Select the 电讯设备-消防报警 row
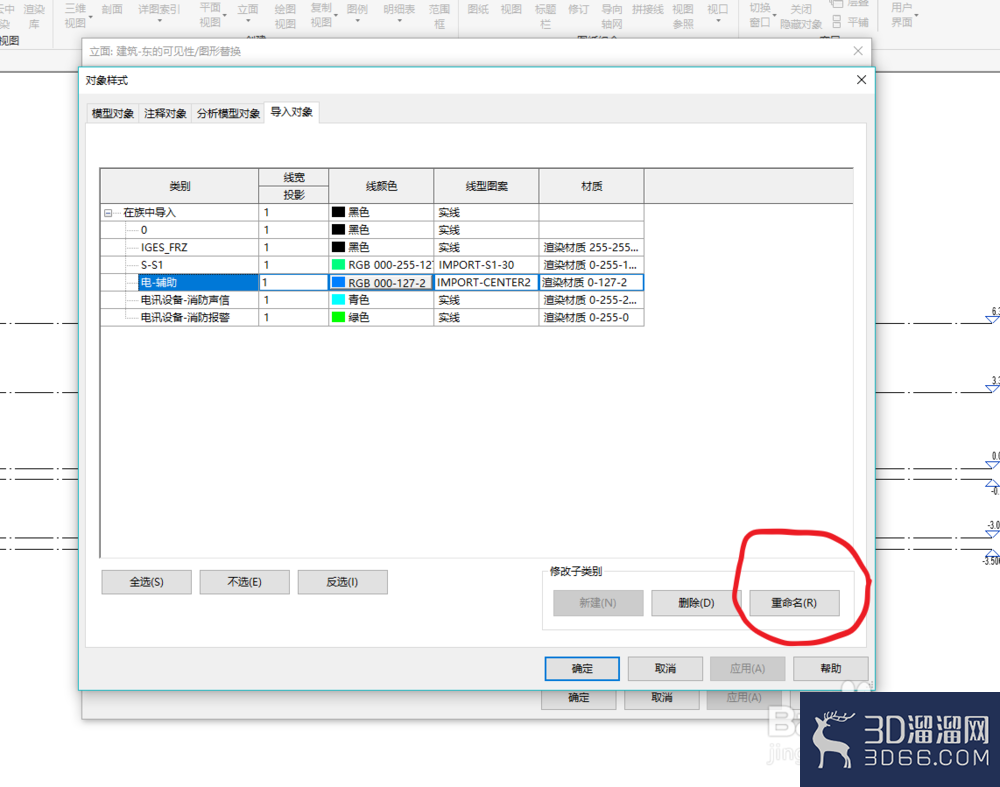The height and width of the screenshot is (787, 1000). point(185,317)
